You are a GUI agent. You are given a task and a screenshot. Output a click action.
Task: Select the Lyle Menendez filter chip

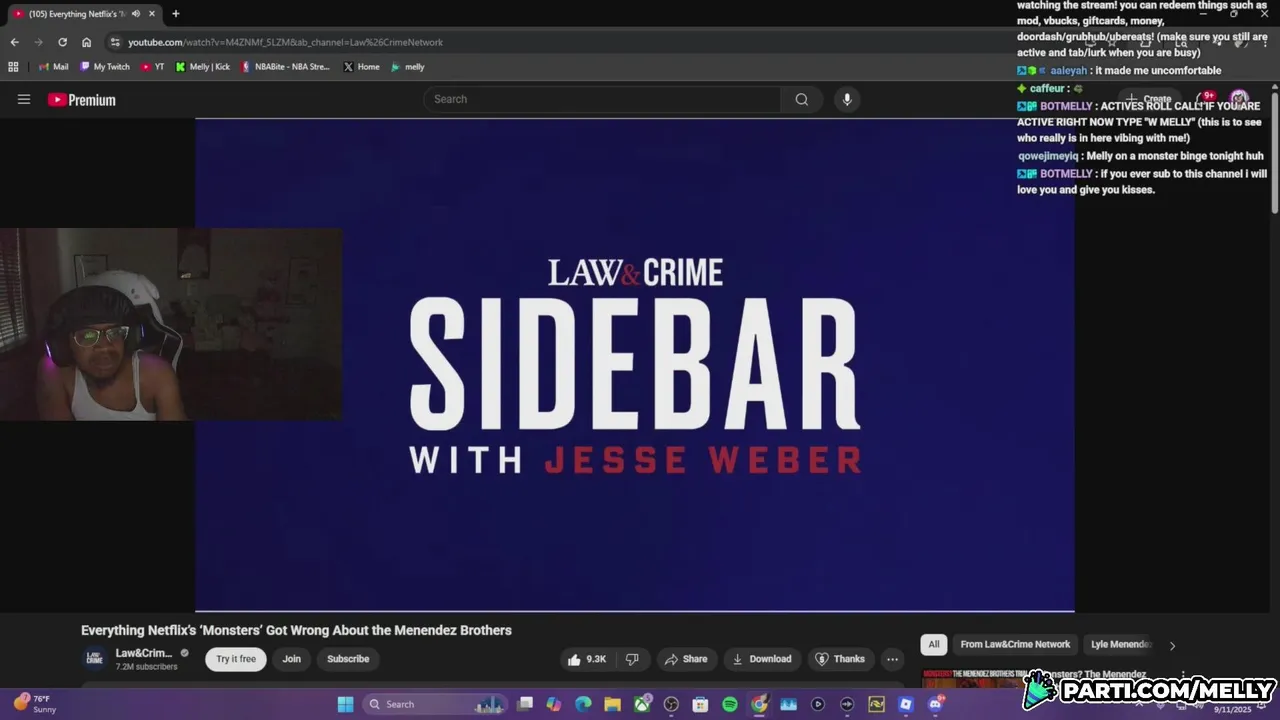tap(1121, 644)
